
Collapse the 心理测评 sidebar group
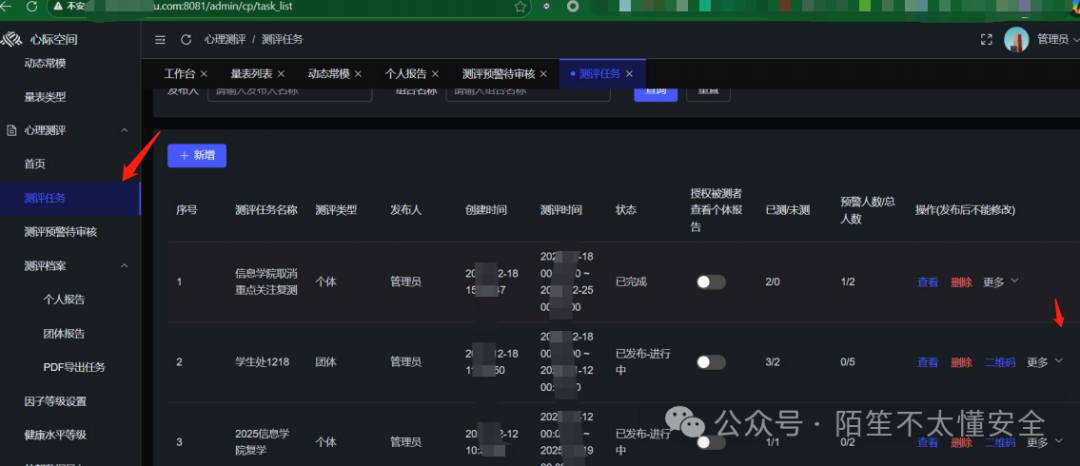point(125,130)
